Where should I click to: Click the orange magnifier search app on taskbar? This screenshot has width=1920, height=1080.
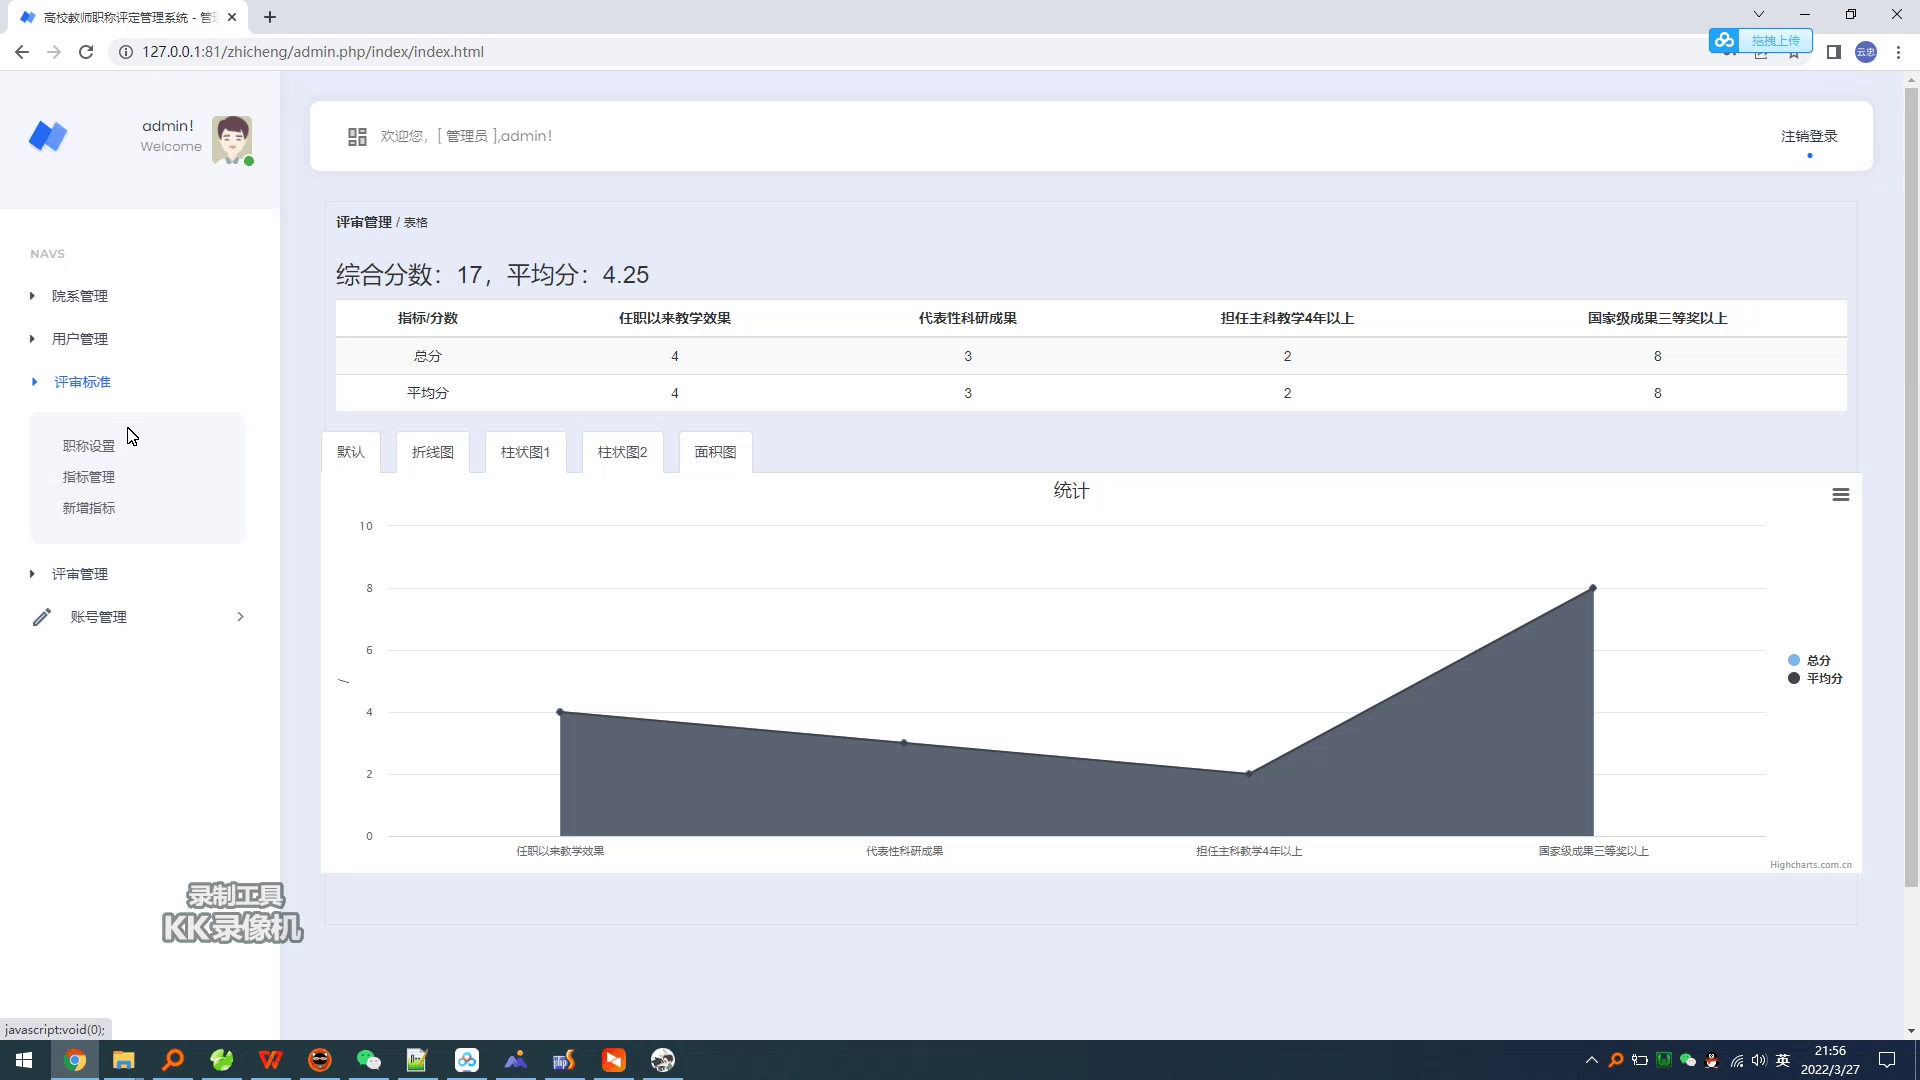(x=172, y=1060)
